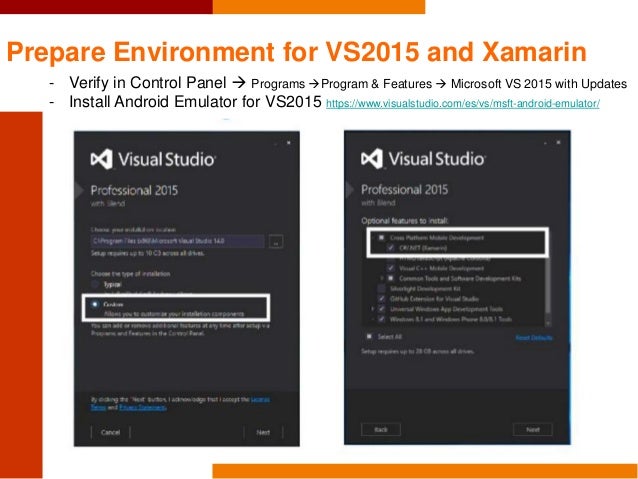Click 'Optional features to install' label

point(404,221)
